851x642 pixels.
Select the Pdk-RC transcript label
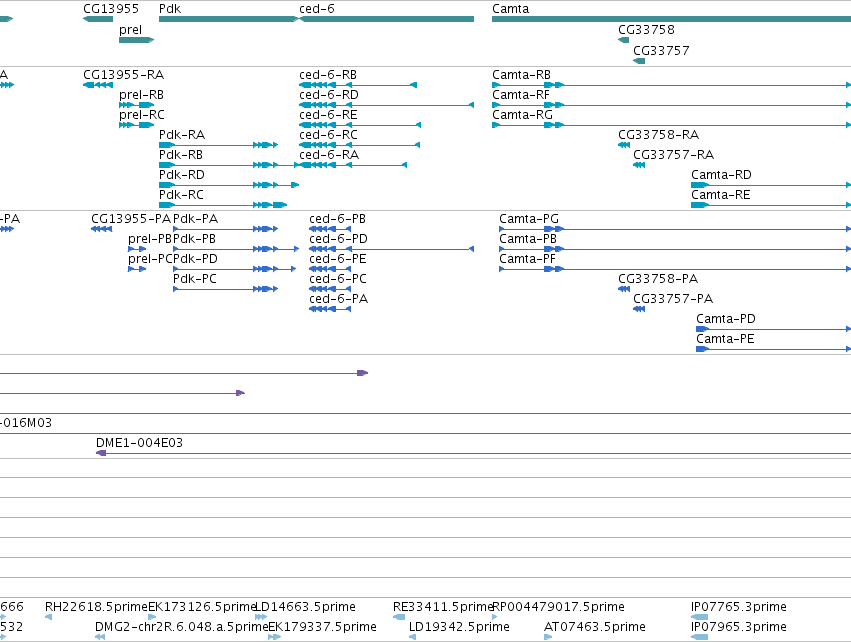click(x=181, y=195)
